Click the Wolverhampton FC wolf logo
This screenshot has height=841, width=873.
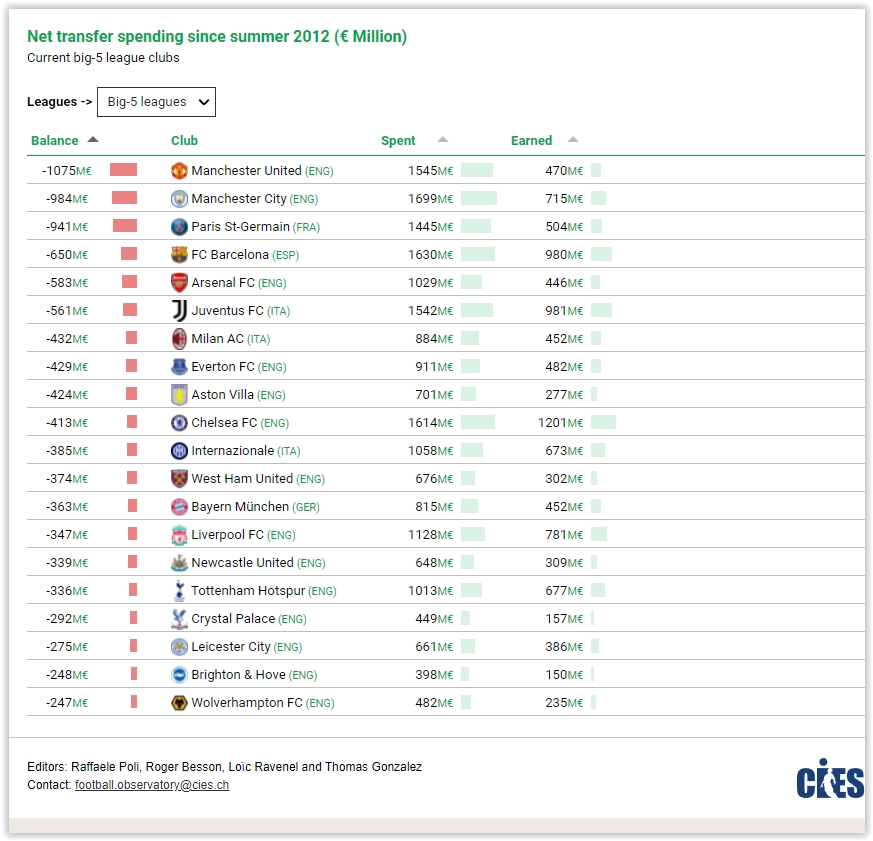point(179,703)
